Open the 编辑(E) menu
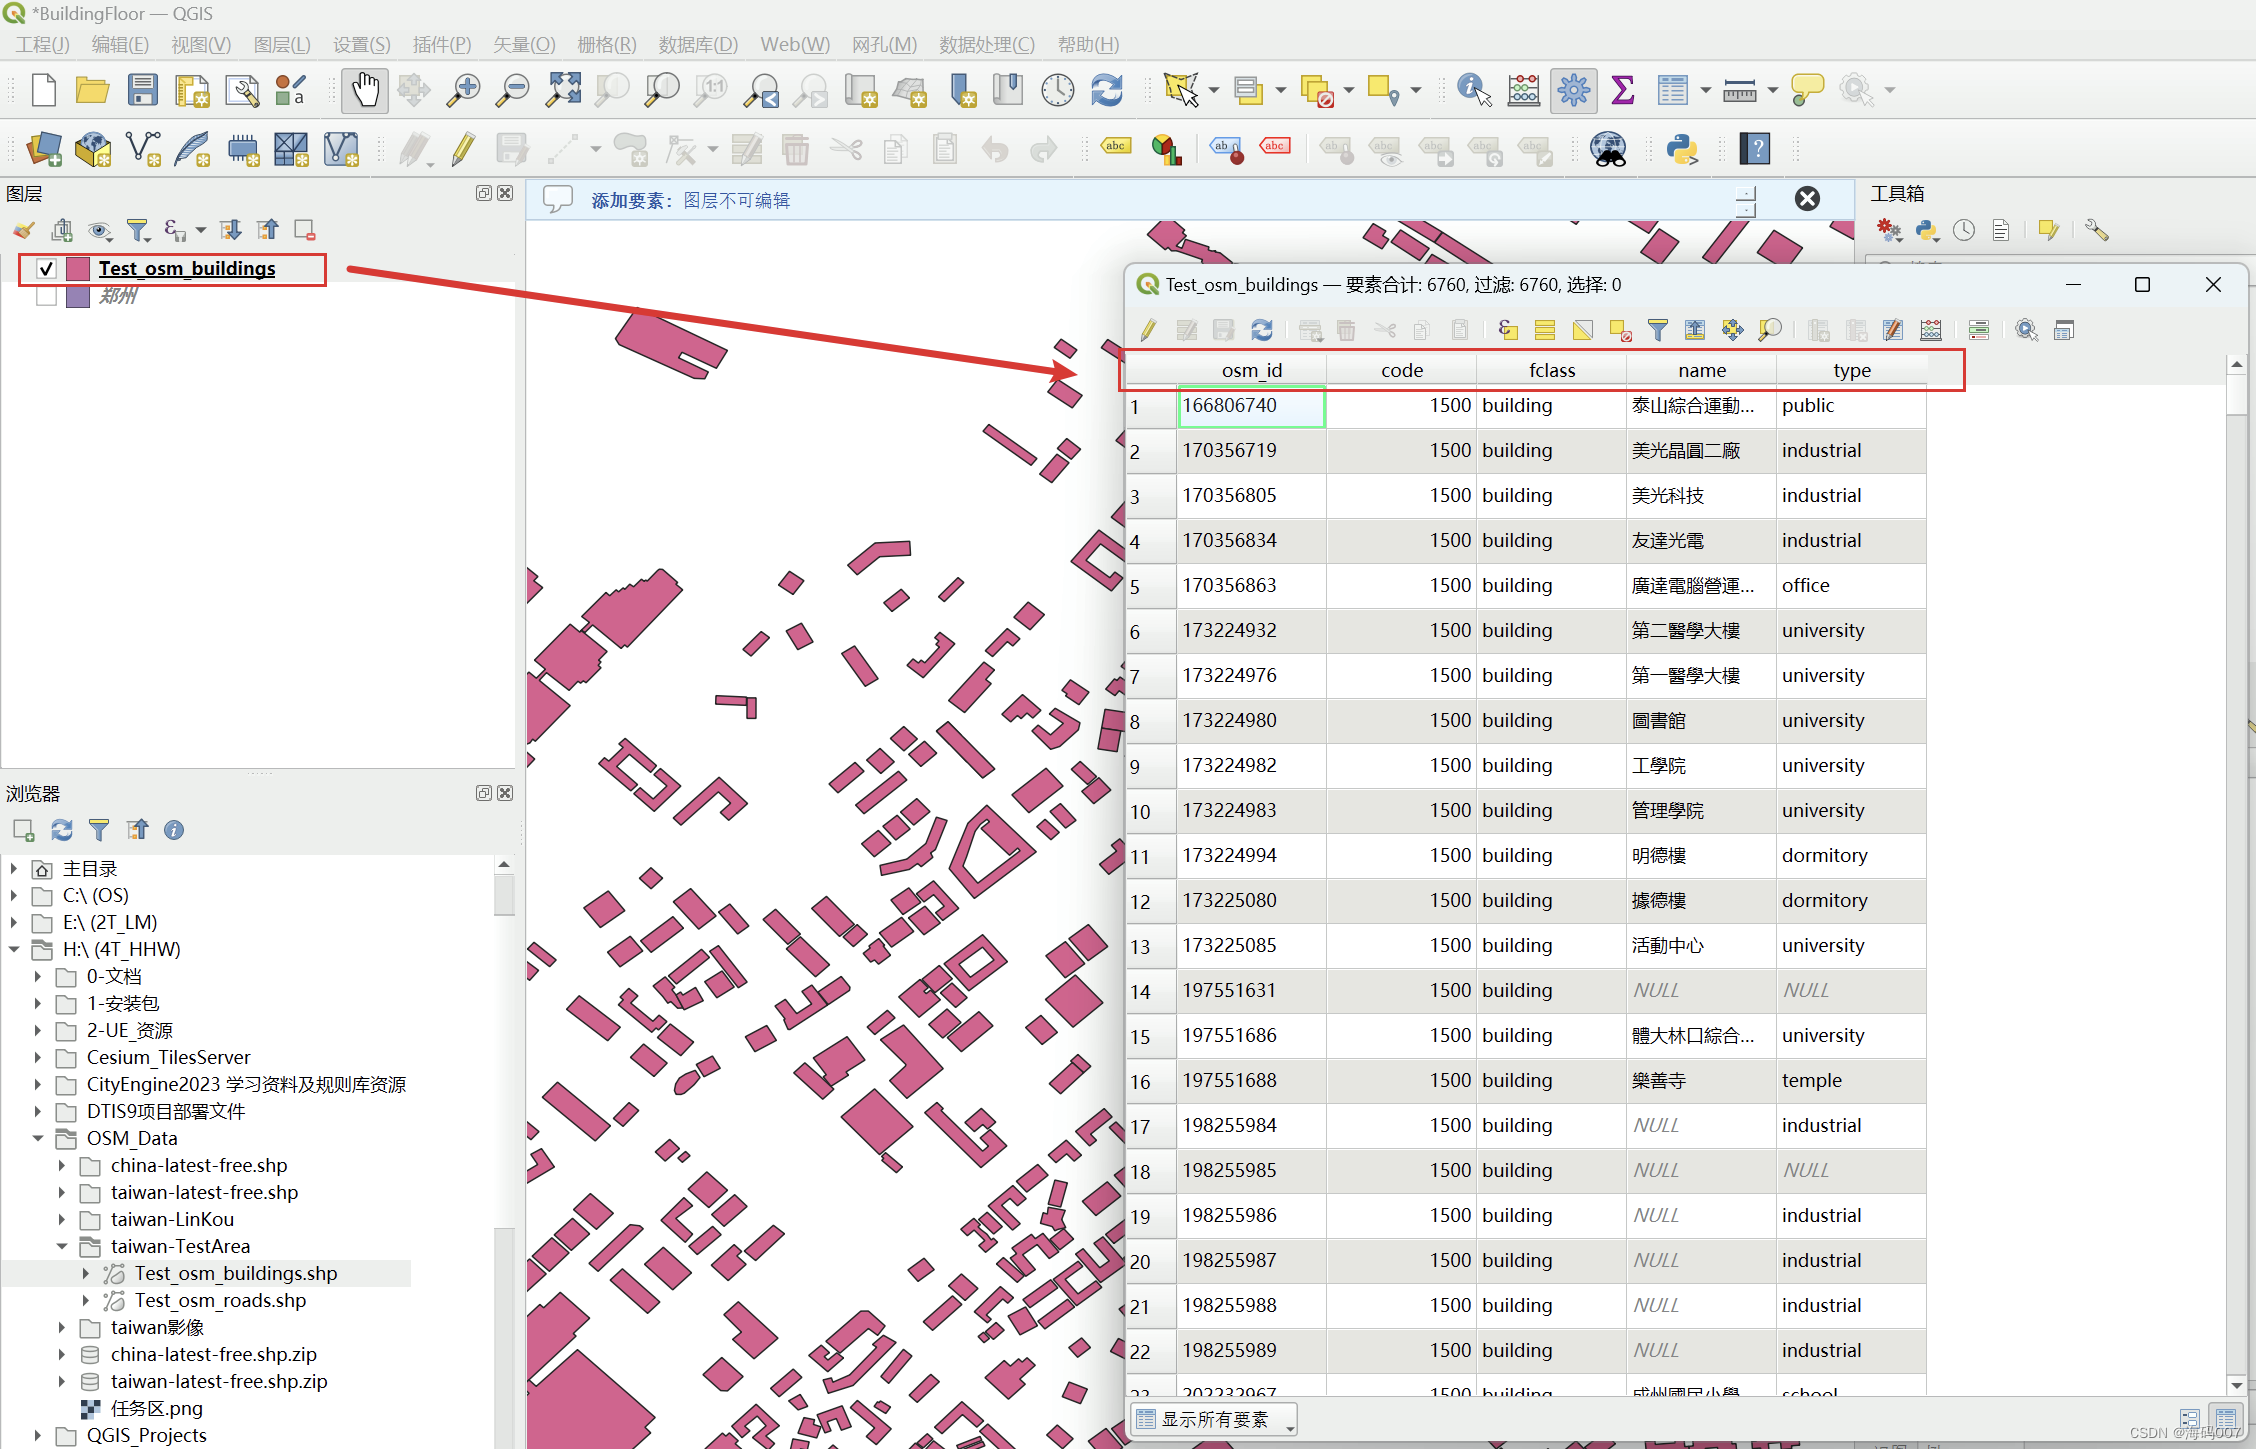The width and height of the screenshot is (2256, 1449). 120,45
